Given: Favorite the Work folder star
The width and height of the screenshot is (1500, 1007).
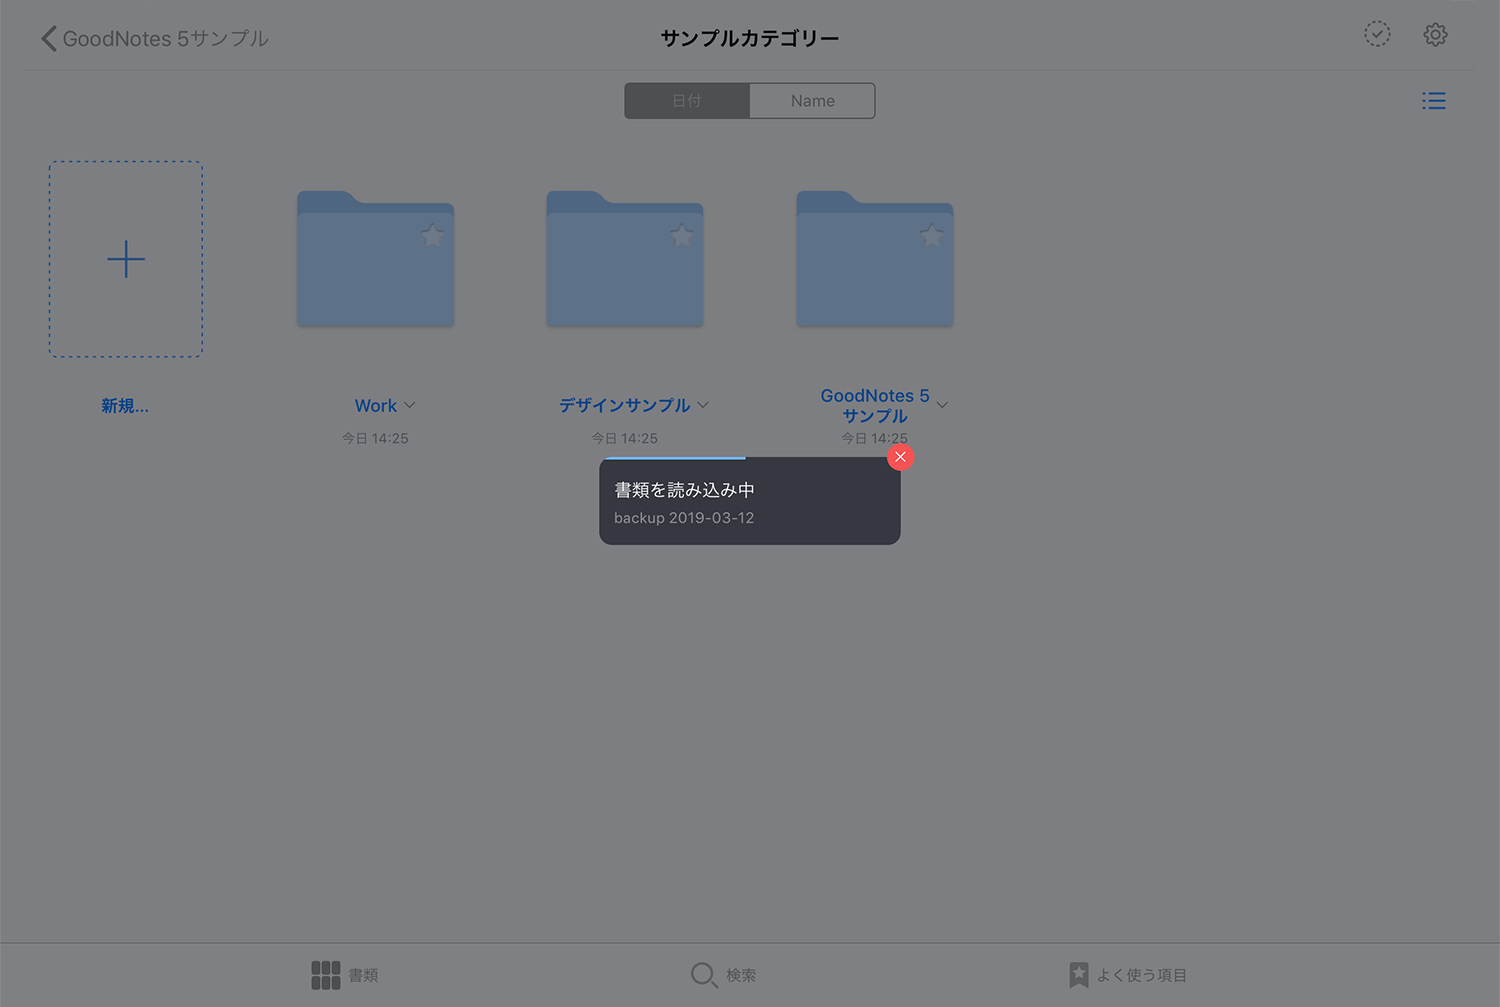Looking at the screenshot, I should coord(432,236).
